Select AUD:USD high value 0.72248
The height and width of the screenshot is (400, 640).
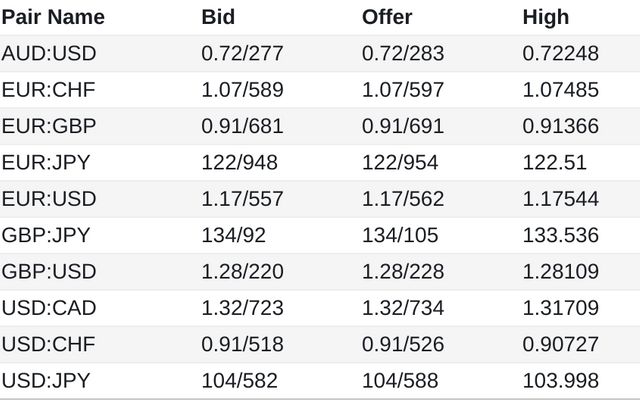(561, 53)
